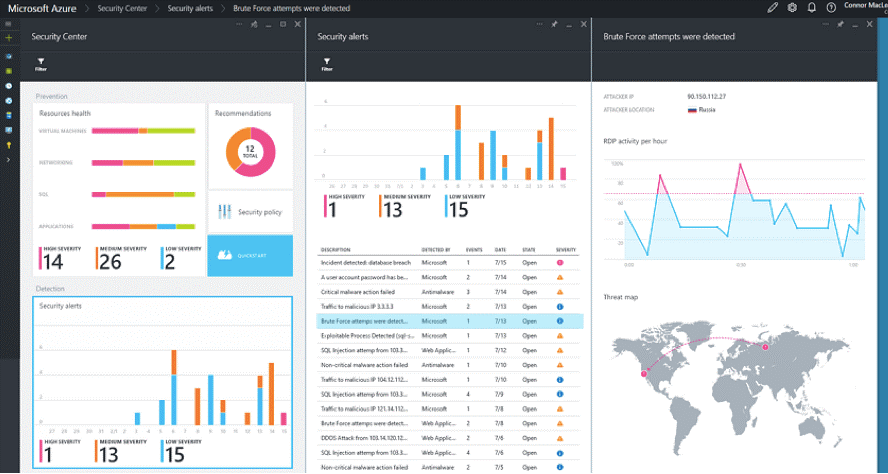Click the green plus New icon in sidebar

[x=8, y=38]
